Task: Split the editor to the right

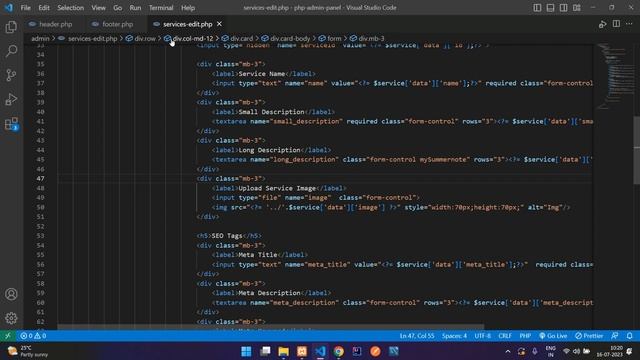Action: tap(616, 24)
